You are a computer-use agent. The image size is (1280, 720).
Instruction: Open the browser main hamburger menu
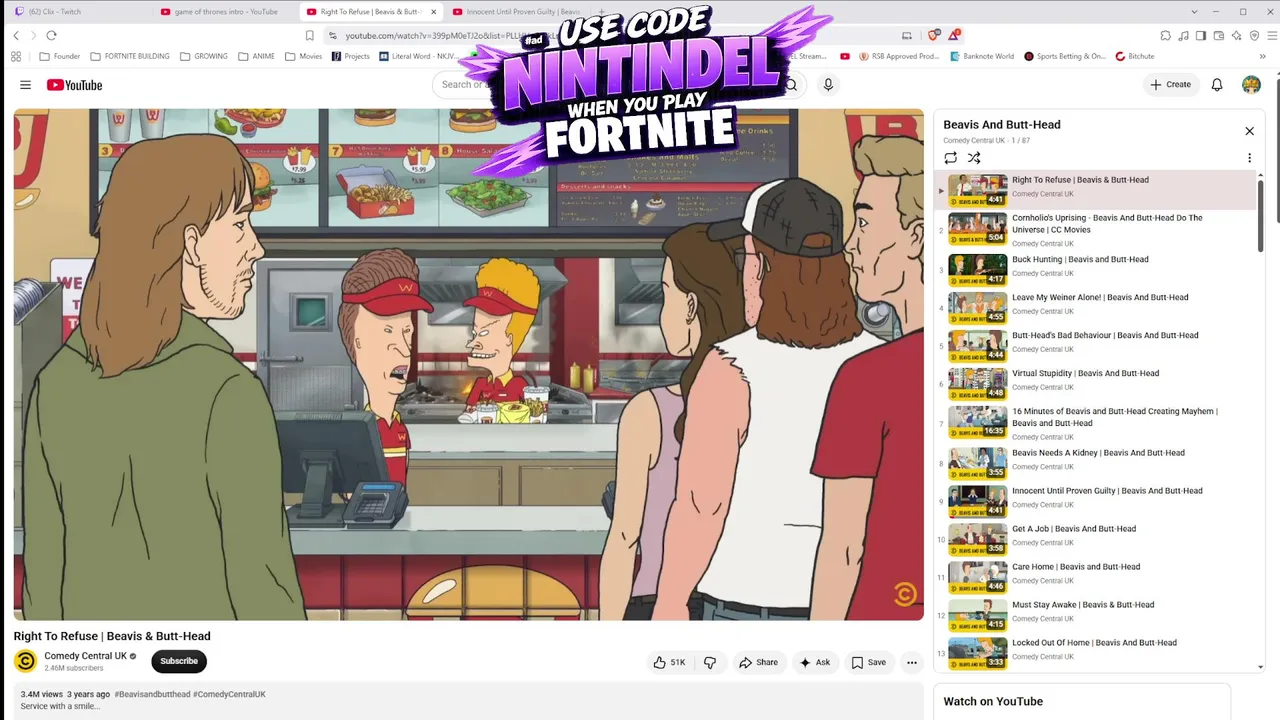[x=1270, y=36]
